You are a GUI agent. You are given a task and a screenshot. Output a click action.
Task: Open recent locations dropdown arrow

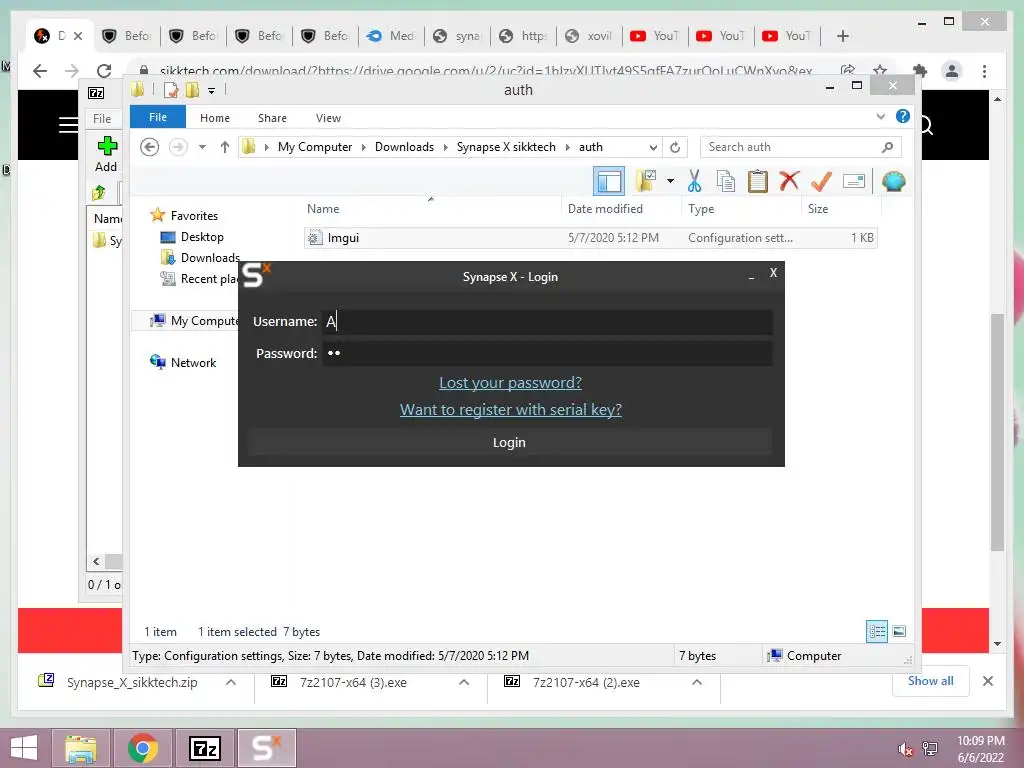pyautogui.click(x=202, y=147)
